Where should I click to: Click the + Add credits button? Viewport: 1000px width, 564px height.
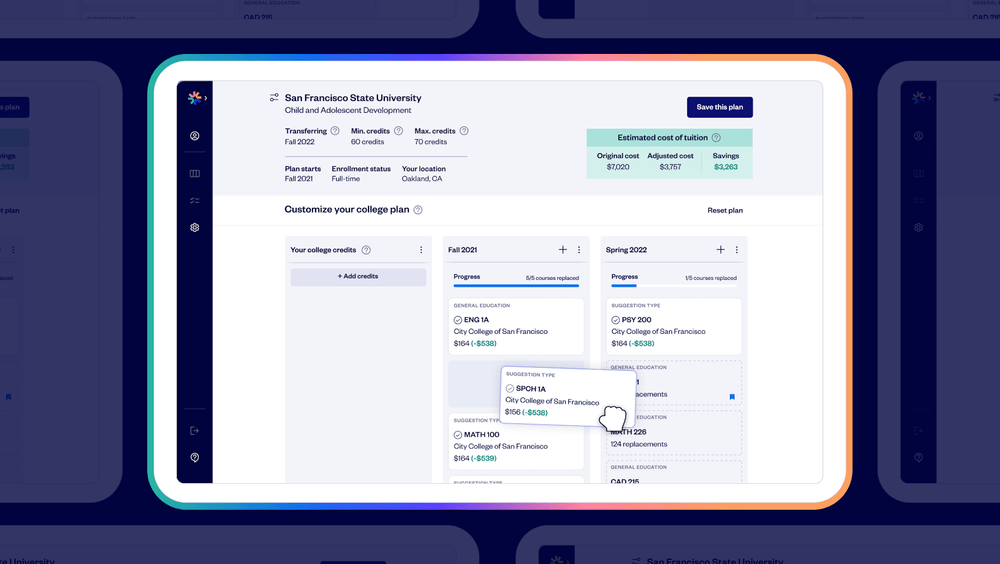coord(358,277)
